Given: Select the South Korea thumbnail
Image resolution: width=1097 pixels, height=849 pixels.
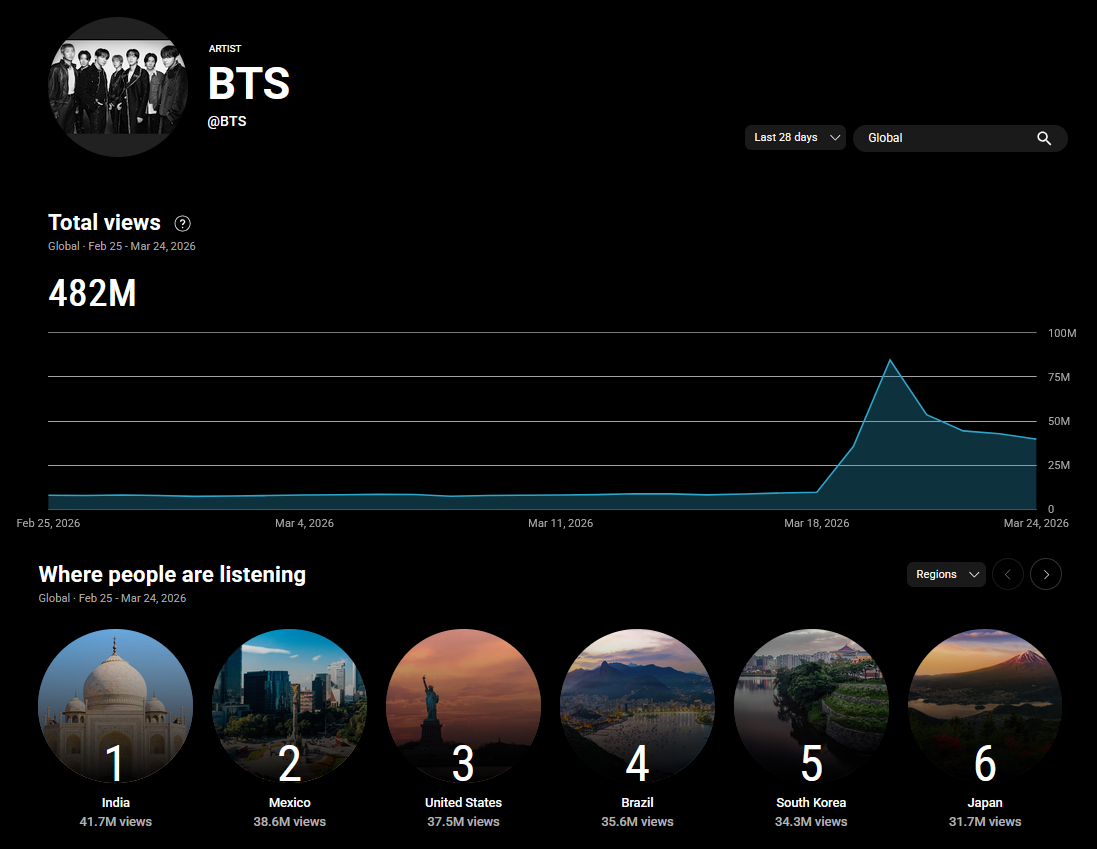Looking at the screenshot, I should tap(811, 706).
